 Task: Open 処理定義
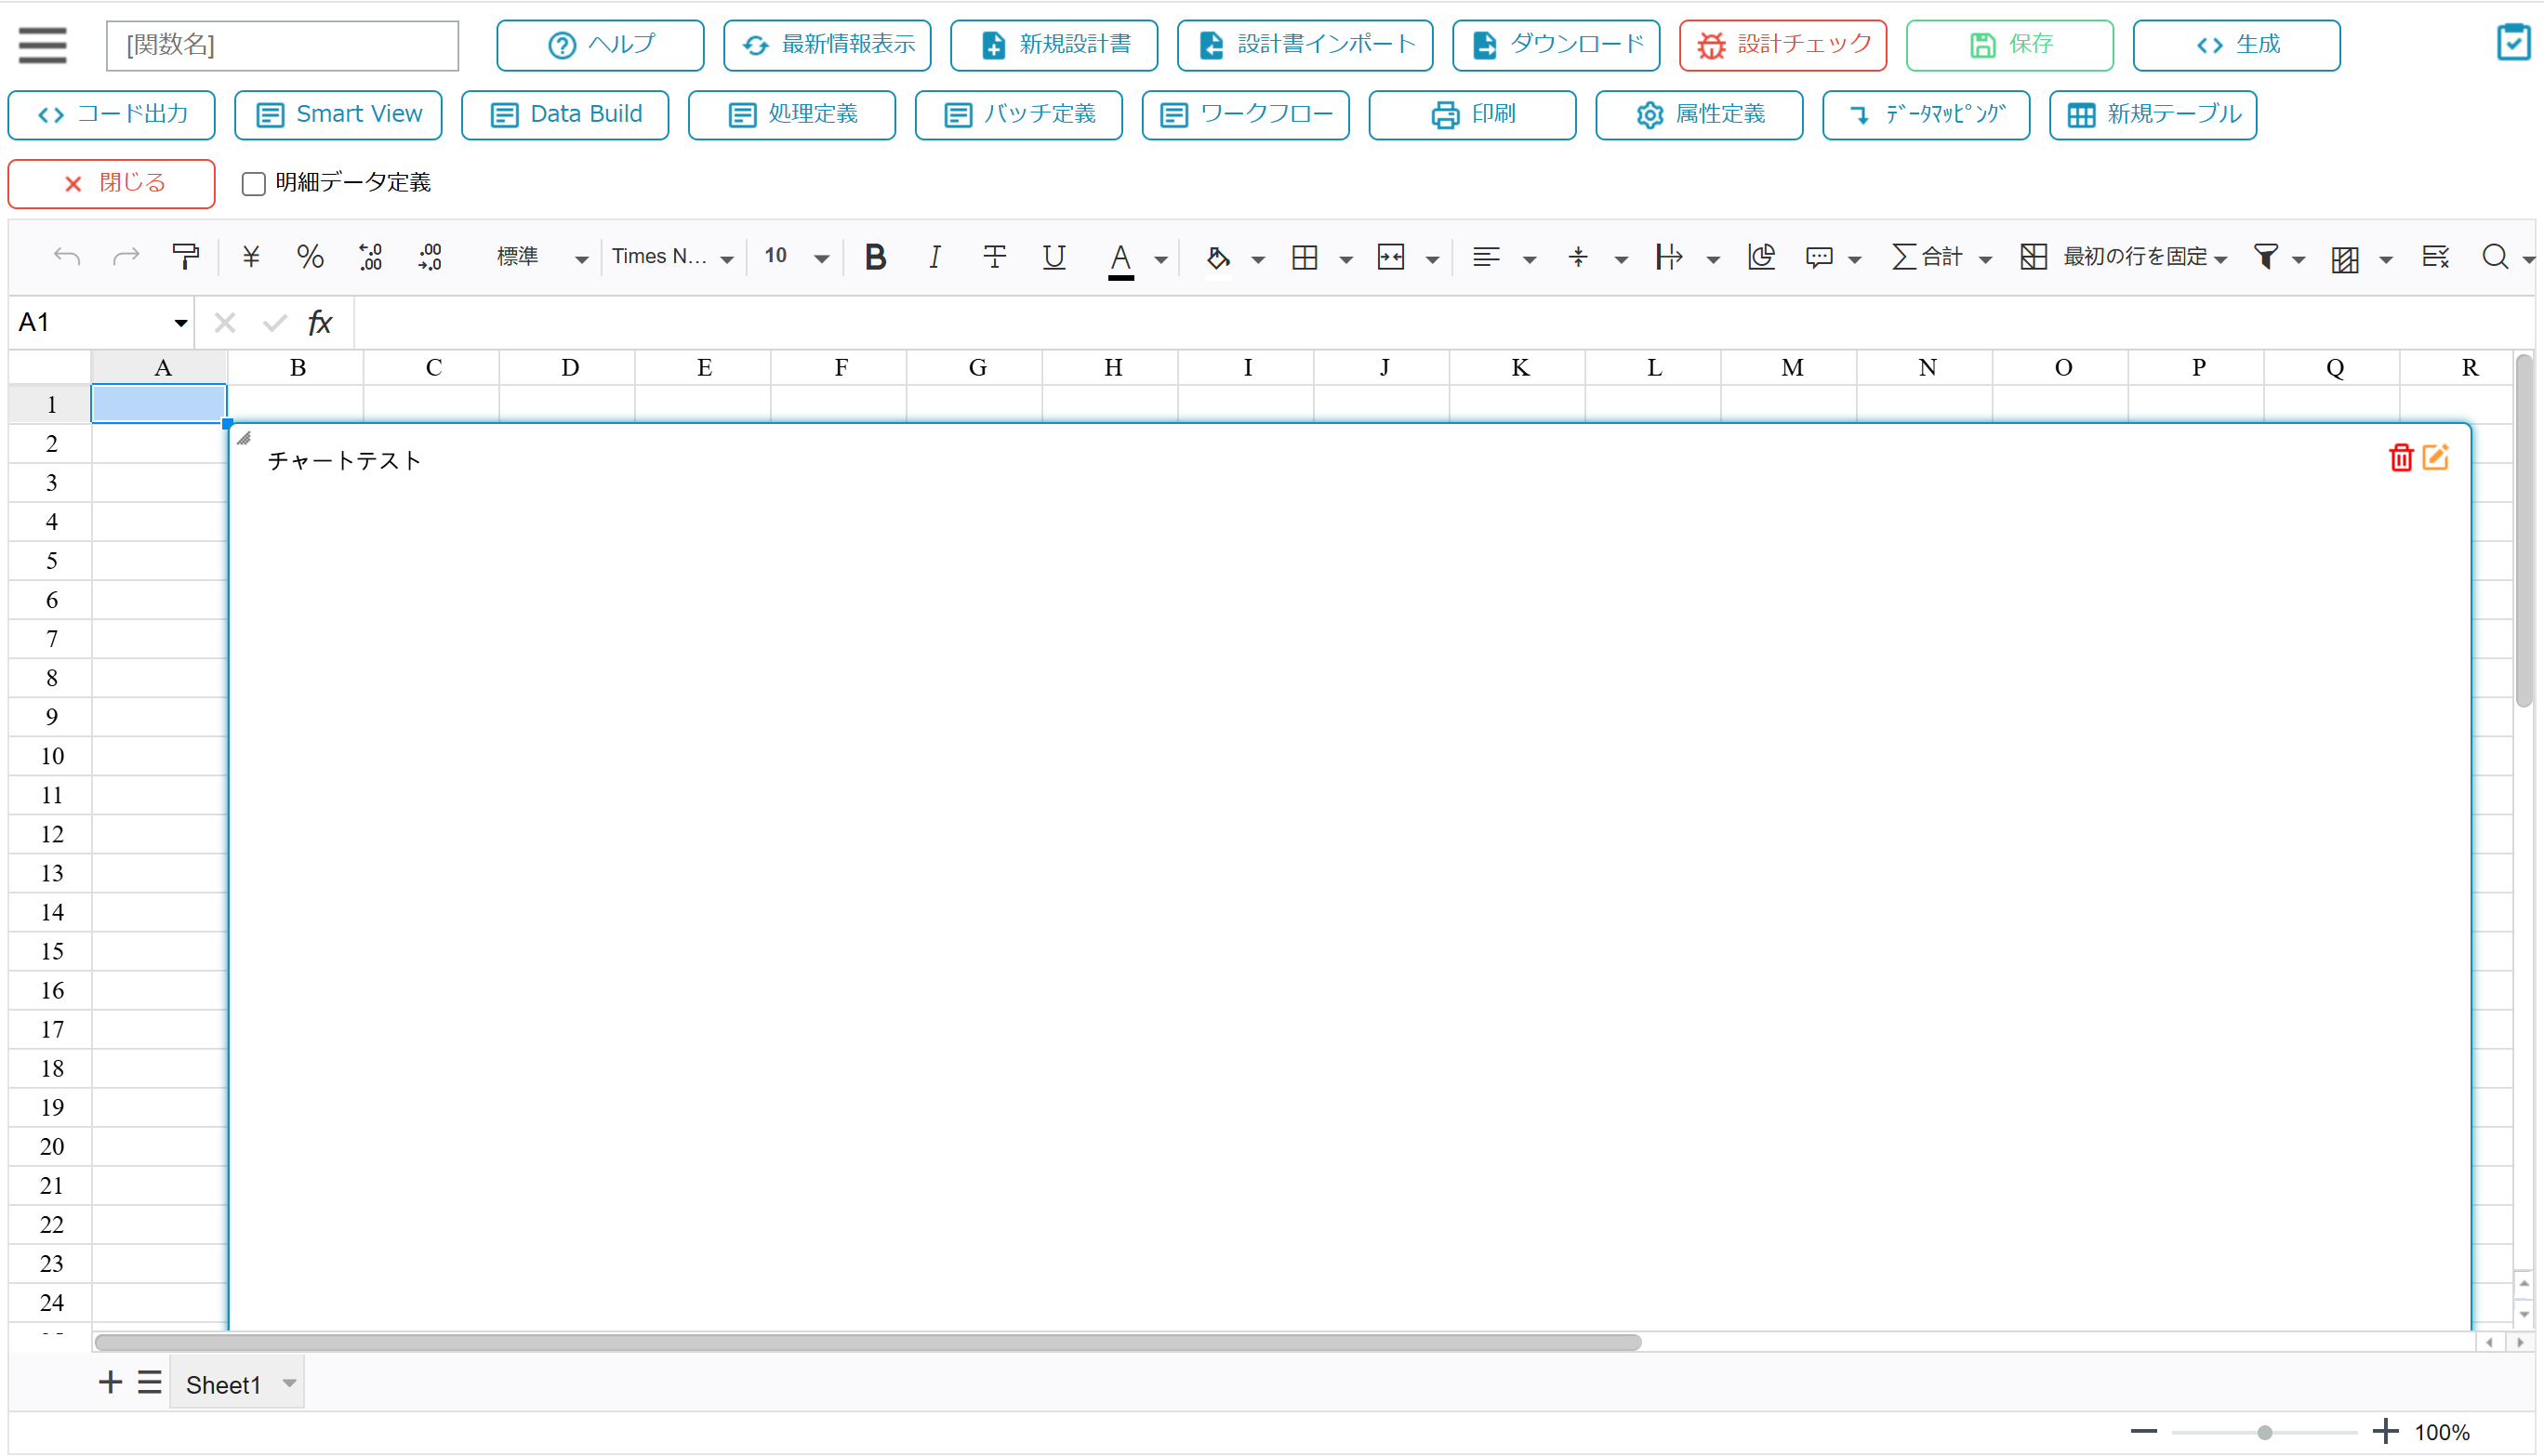[792, 114]
